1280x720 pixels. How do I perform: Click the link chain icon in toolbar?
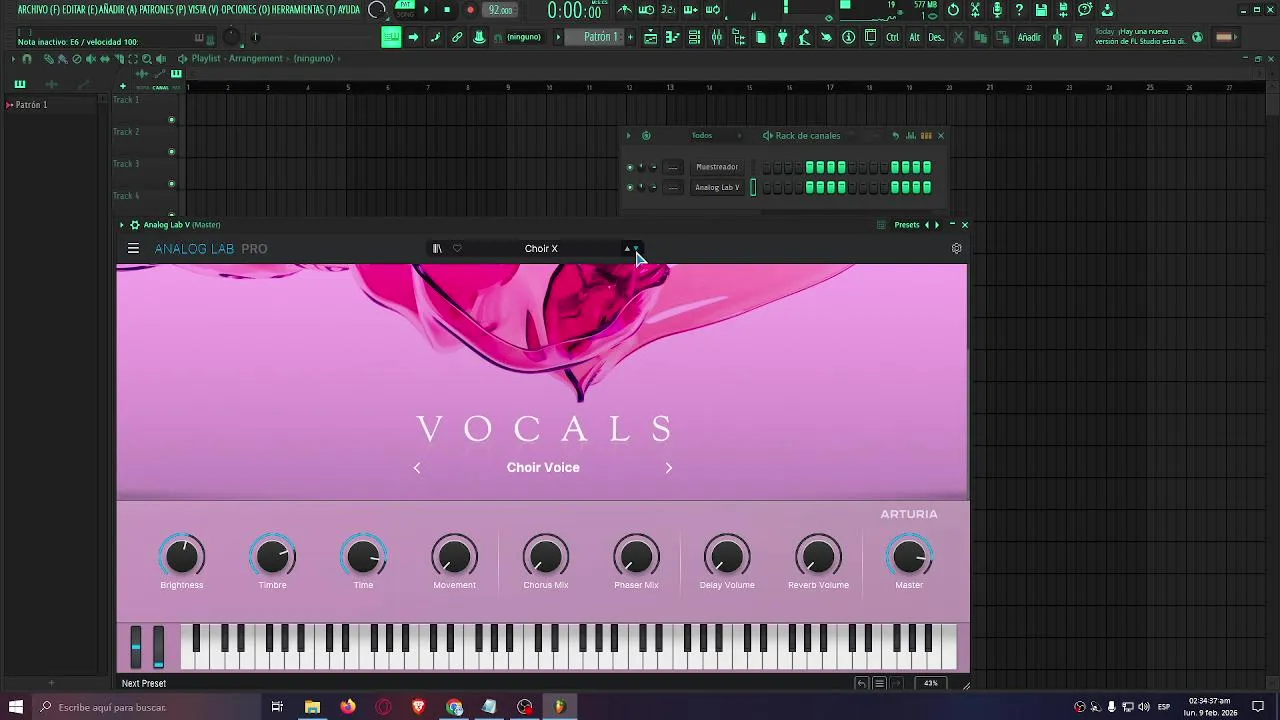coord(457,37)
